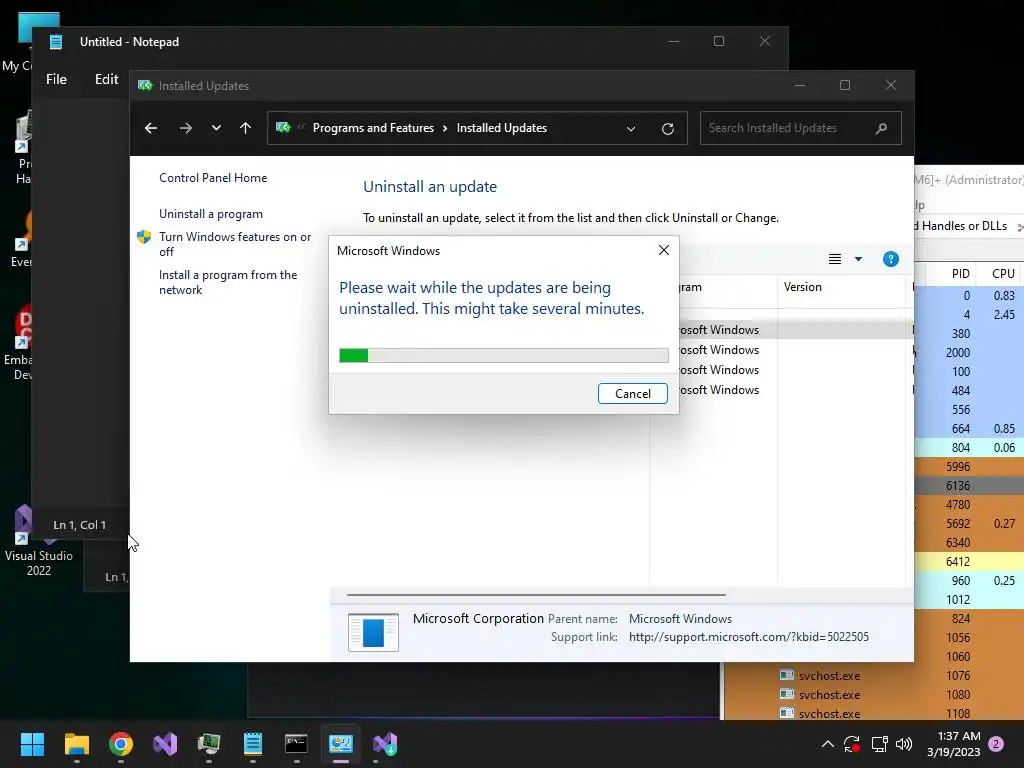Open the clock showing 1:37 AM

coord(953,744)
